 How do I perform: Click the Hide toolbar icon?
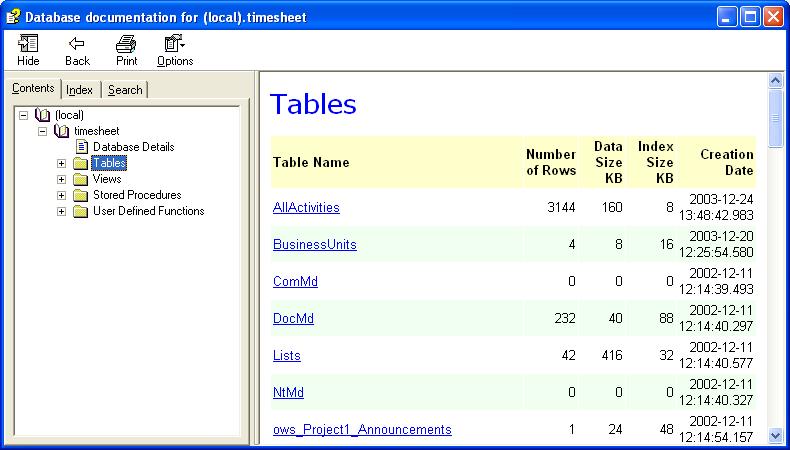[28, 44]
